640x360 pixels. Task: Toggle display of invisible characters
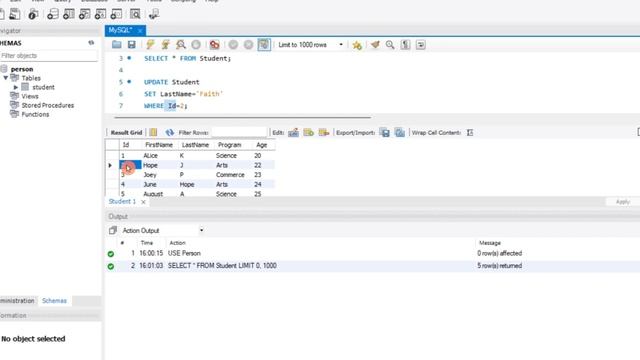click(x=405, y=44)
